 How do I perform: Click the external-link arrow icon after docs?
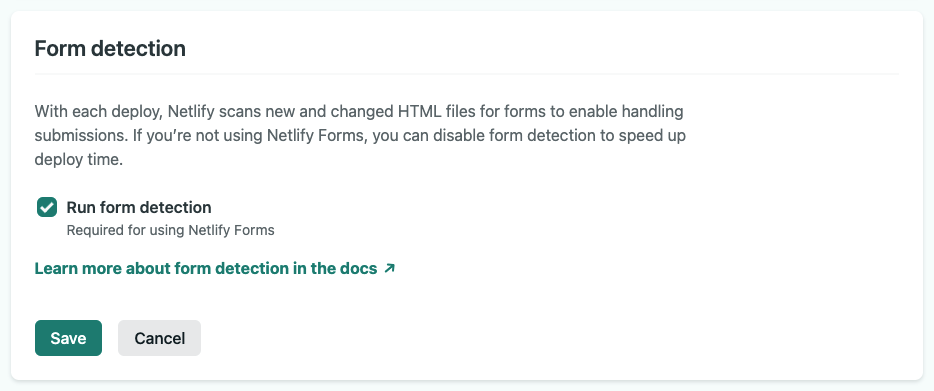coord(390,268)
